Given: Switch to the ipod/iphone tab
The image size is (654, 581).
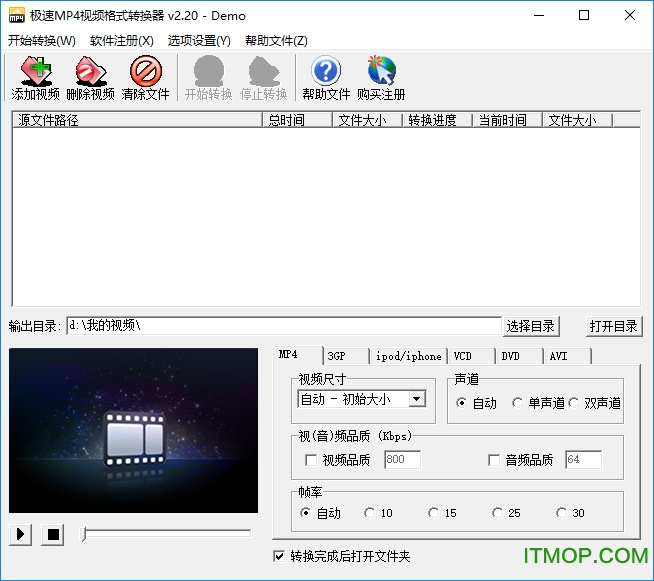Looking at the screenshot, I should 408,356.
